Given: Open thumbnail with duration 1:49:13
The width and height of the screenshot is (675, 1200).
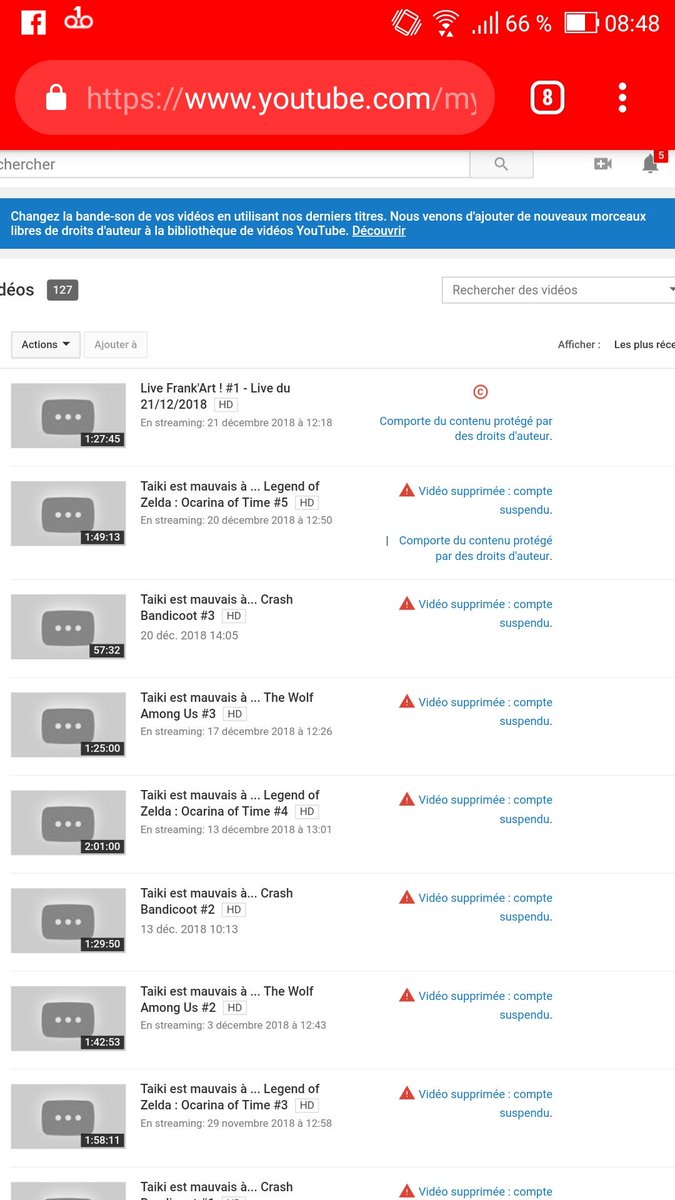Looking at the screenshot, I should (68, 514).
